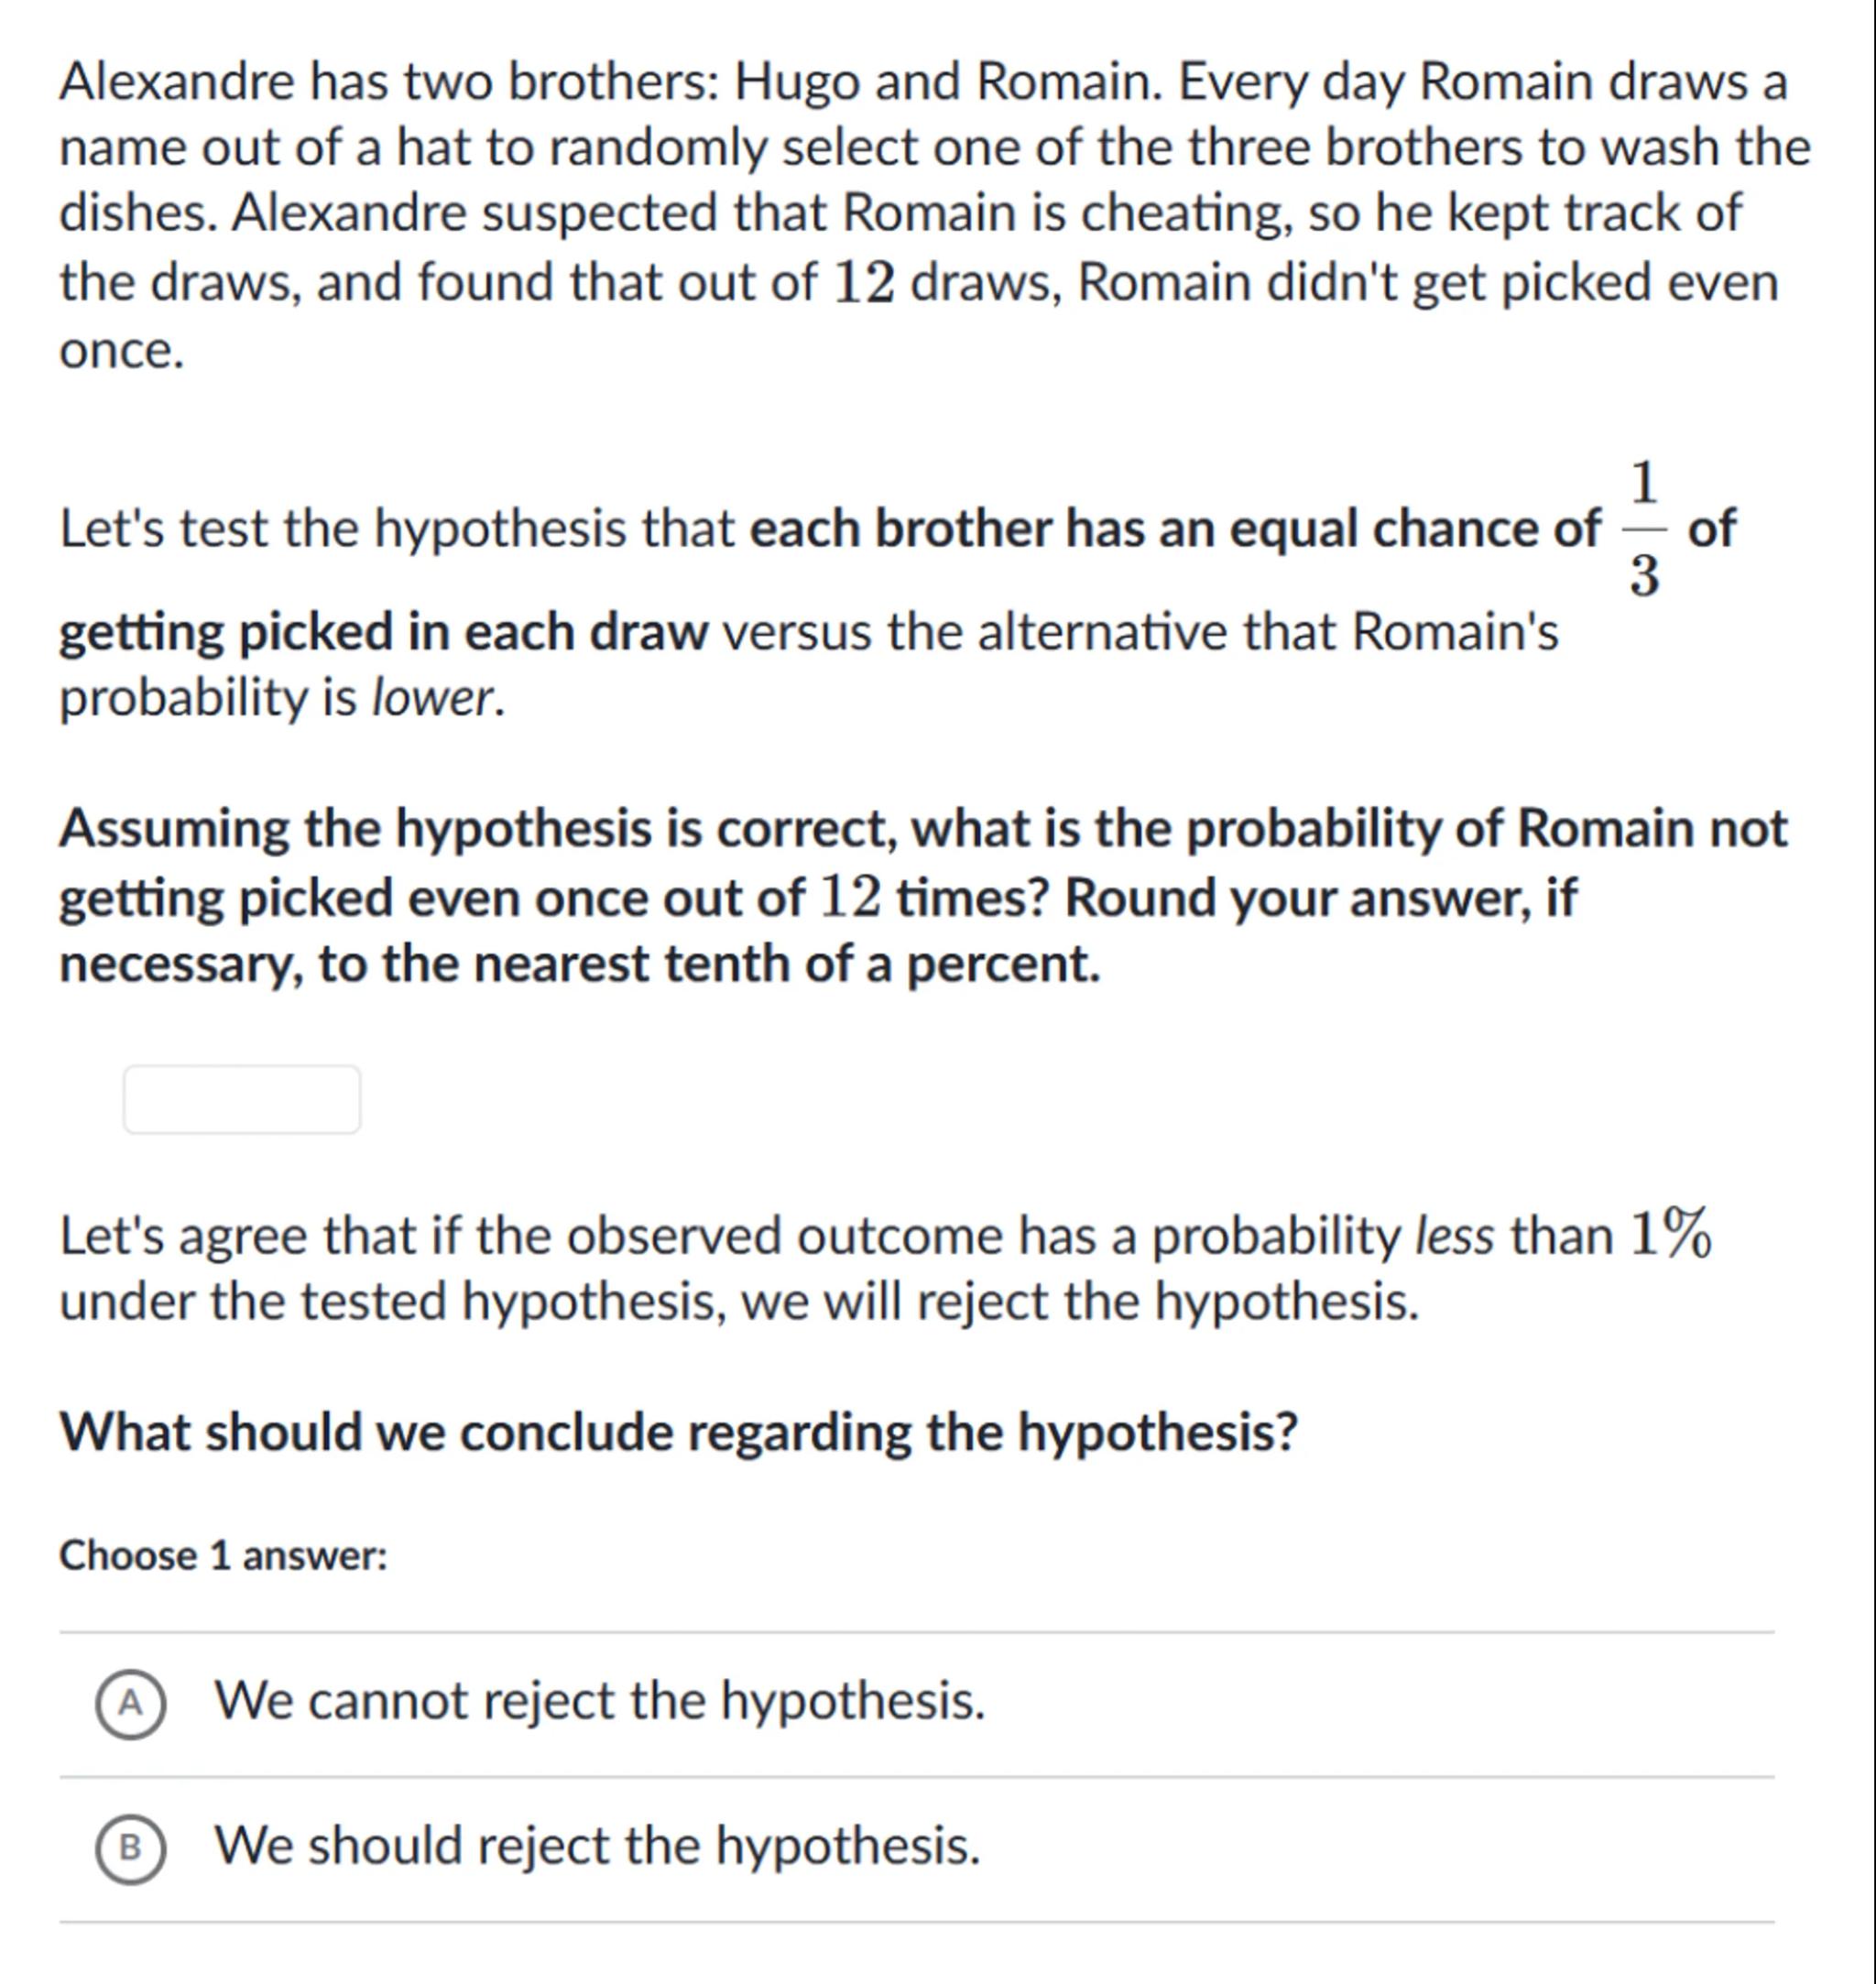Click the number 12 before "draws, Romain didn't"
This screenshot has height=1984, width=1876.
pos(863,283)
